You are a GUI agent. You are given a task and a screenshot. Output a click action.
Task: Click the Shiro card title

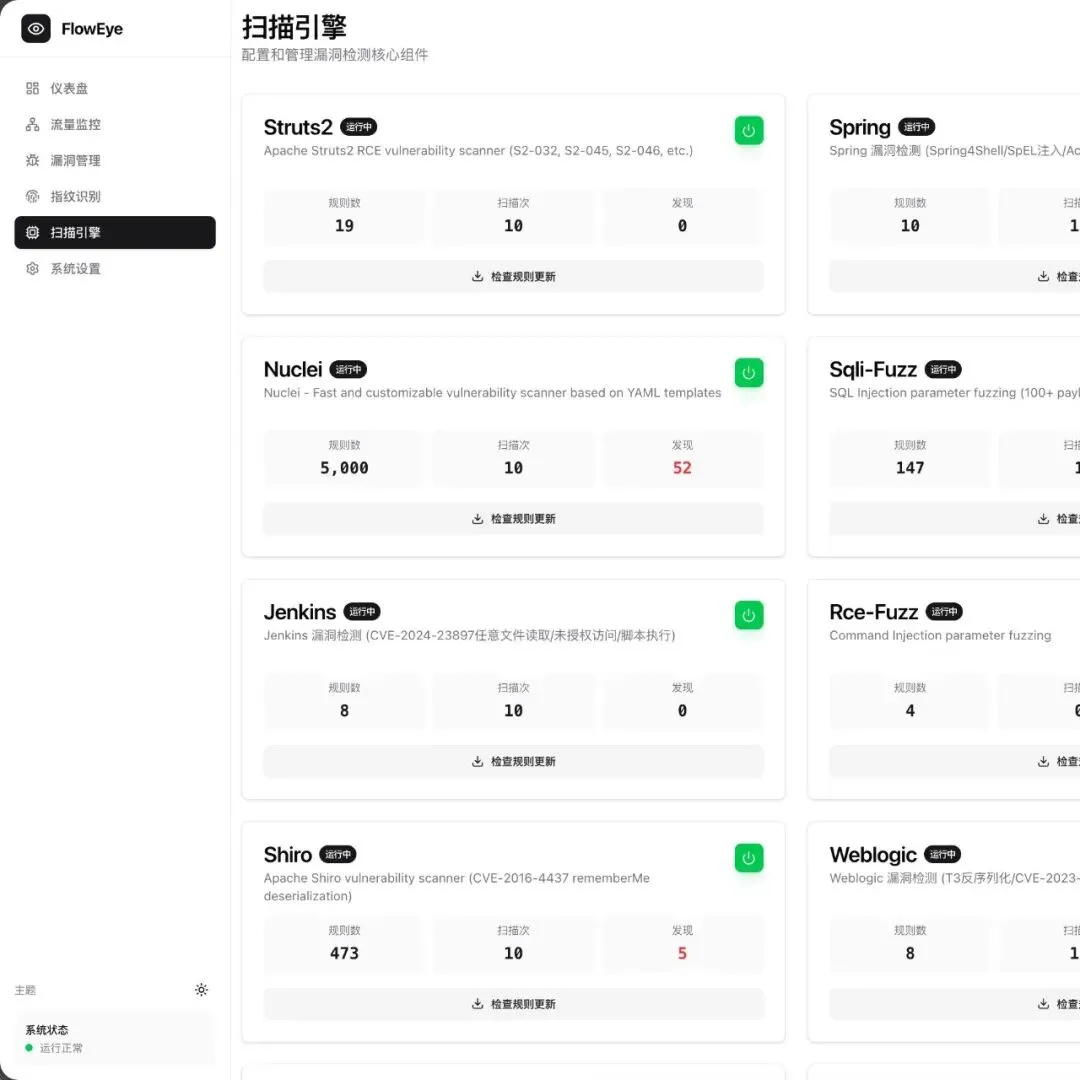(288, 855)
